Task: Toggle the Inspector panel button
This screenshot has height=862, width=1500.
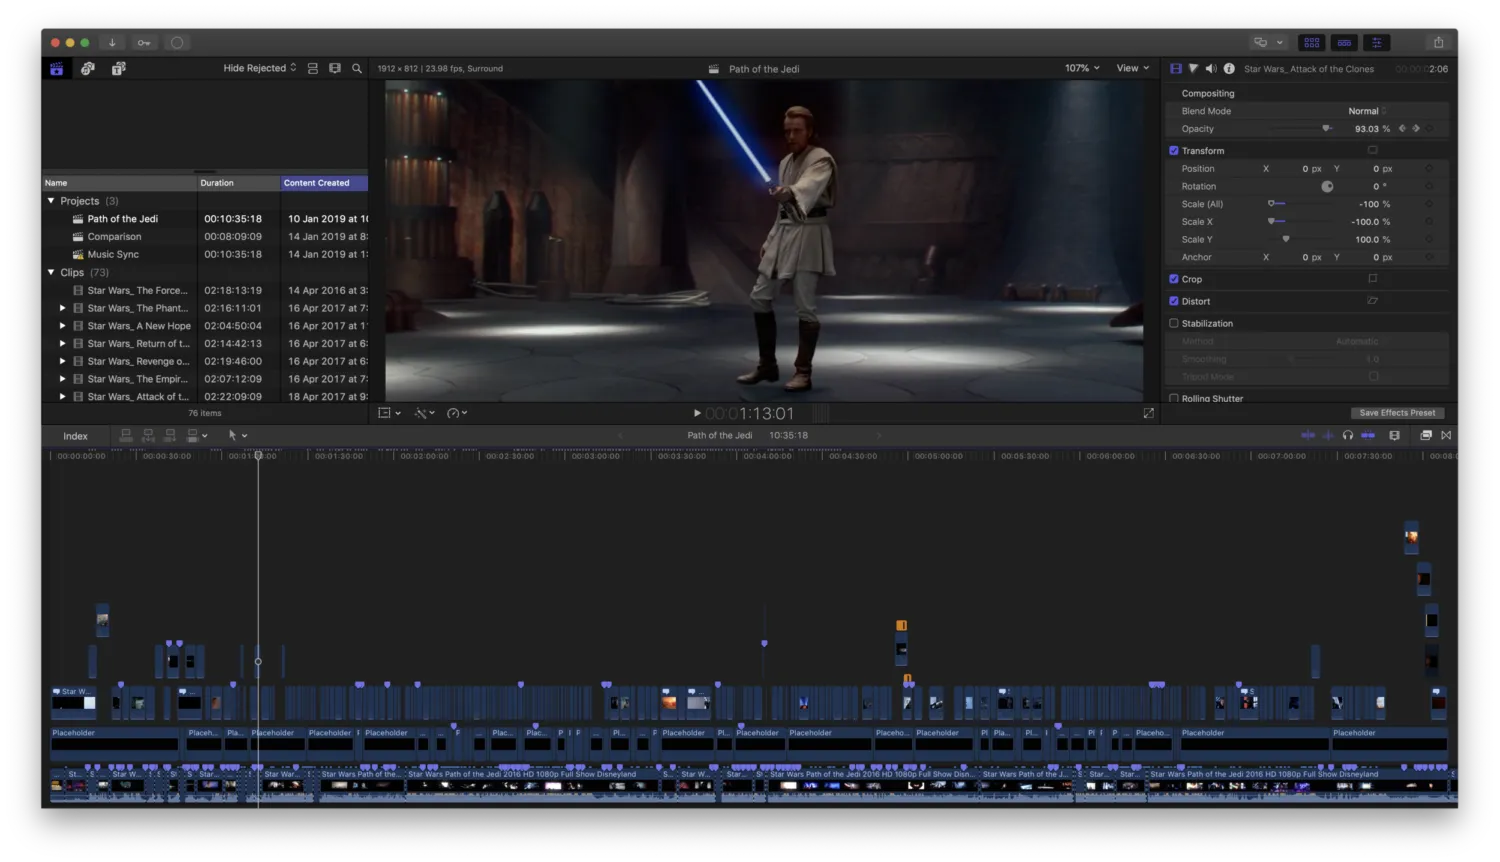Action: click(1377, 42)
